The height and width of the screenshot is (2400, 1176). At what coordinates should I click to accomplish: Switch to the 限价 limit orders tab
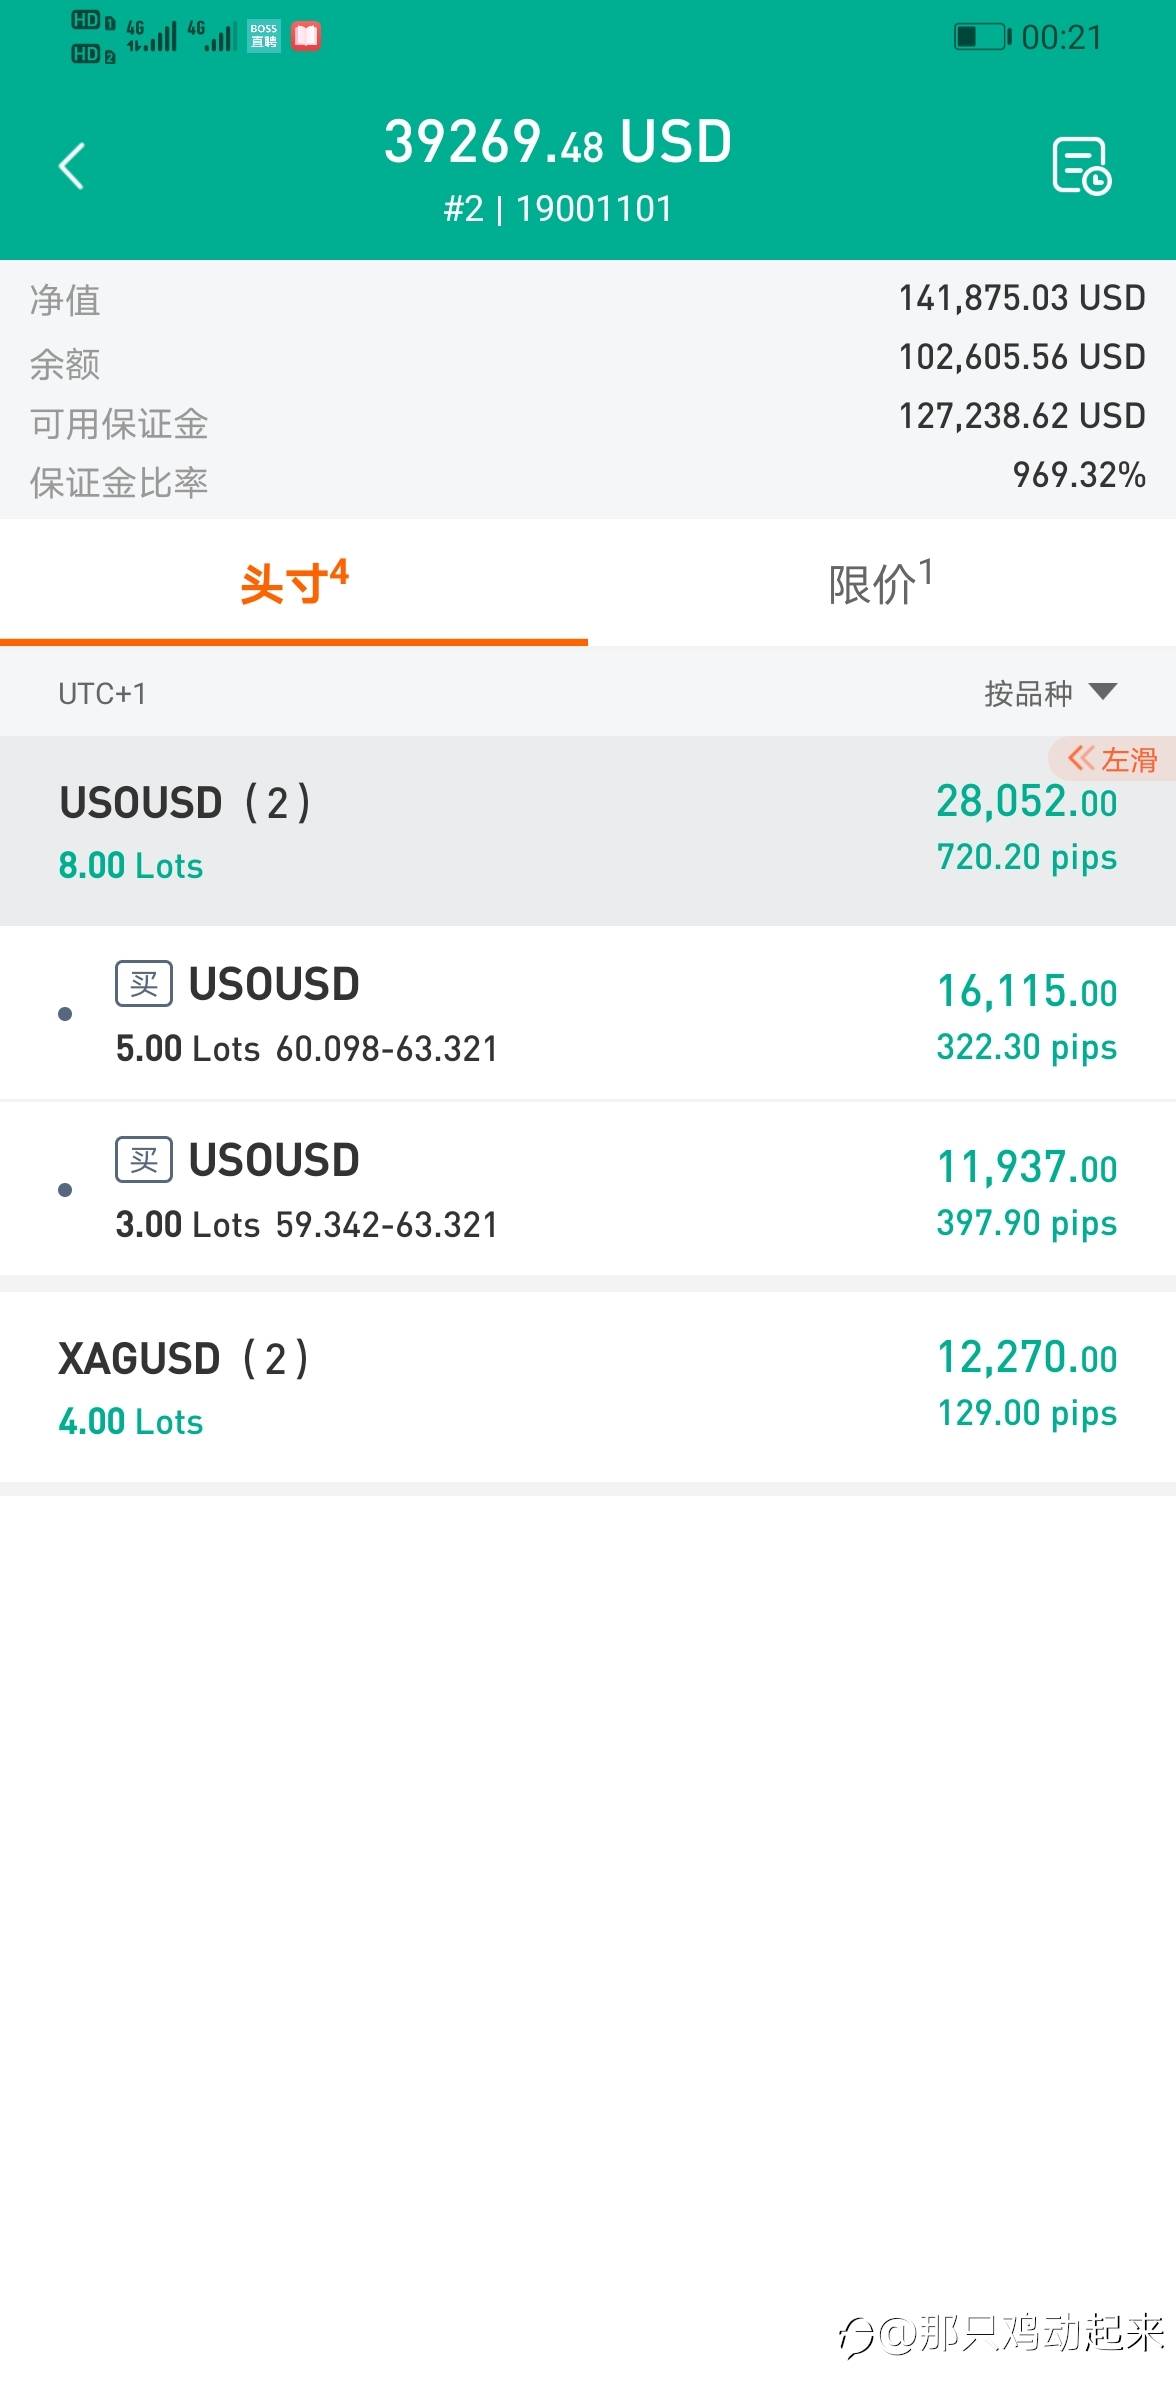tap(880, 583)
